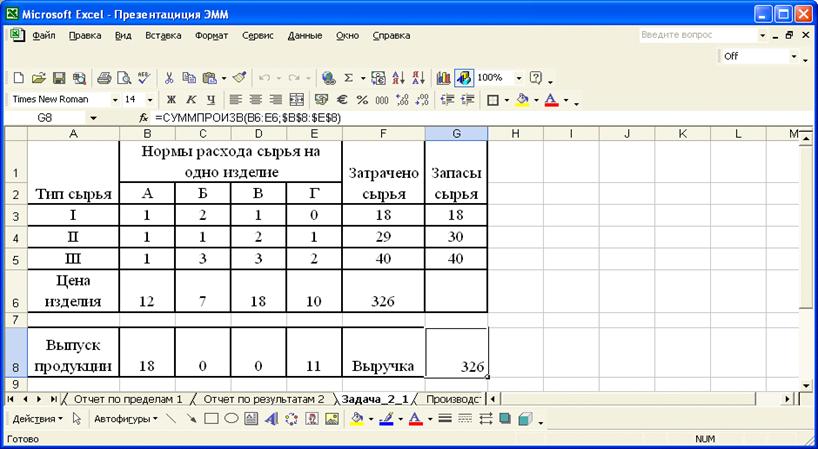Select the Cut scissors icon
This screenshot has height=449, width=818.
170,77
